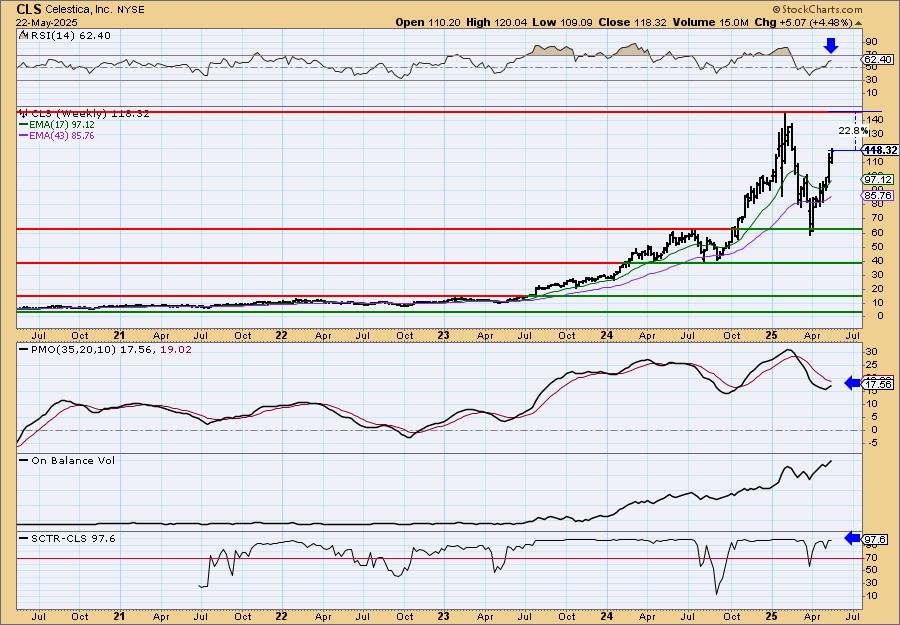Click the 25 label on the PMO axis
Screen dimensions: 900x625
(x=872, y=364)
